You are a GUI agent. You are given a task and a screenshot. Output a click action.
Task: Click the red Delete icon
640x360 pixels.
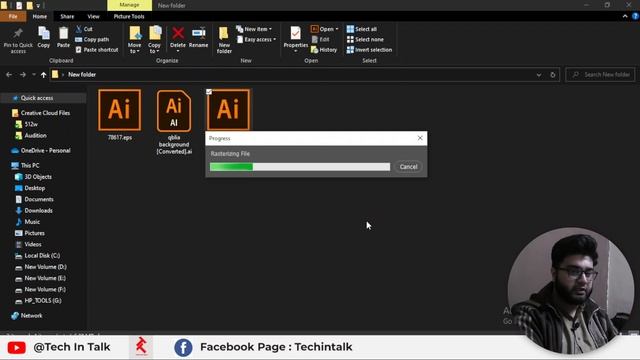[178, 33]
